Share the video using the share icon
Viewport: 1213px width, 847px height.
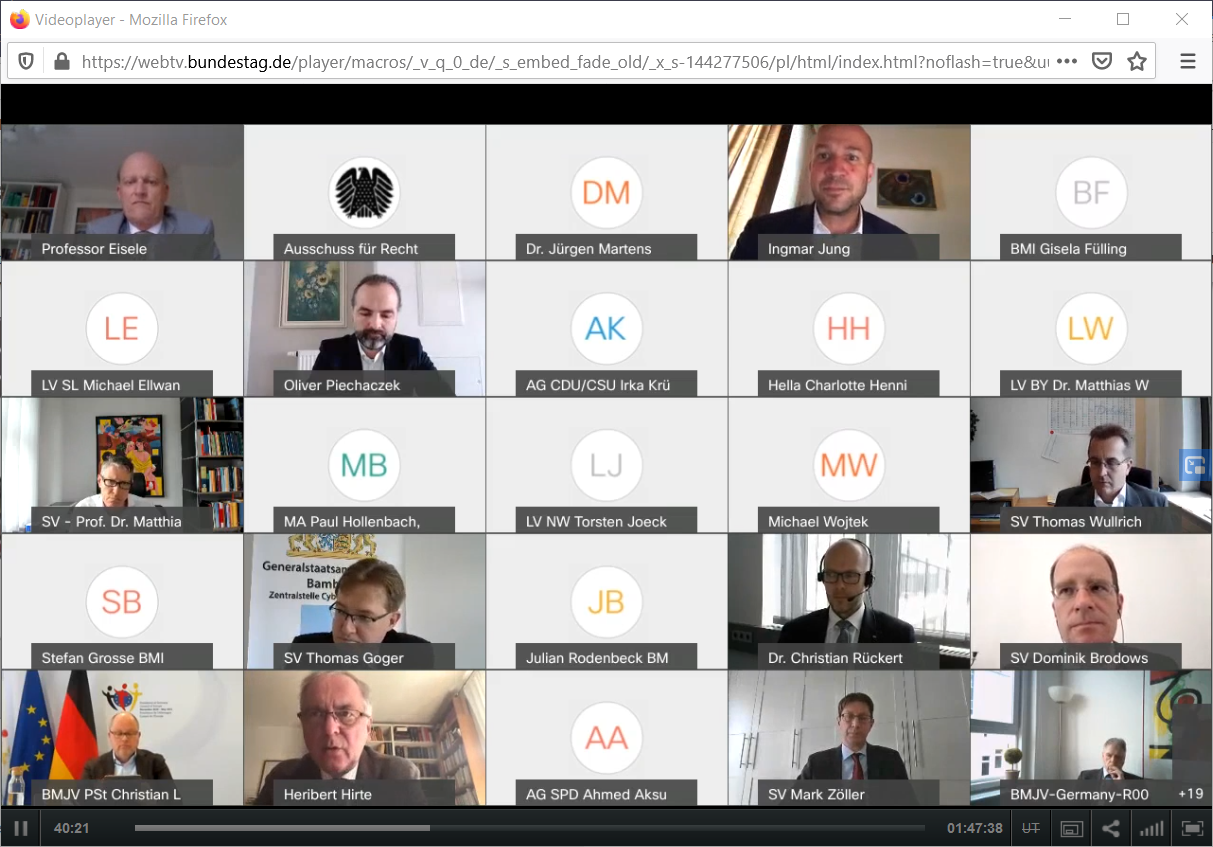tap(1111, 828)
